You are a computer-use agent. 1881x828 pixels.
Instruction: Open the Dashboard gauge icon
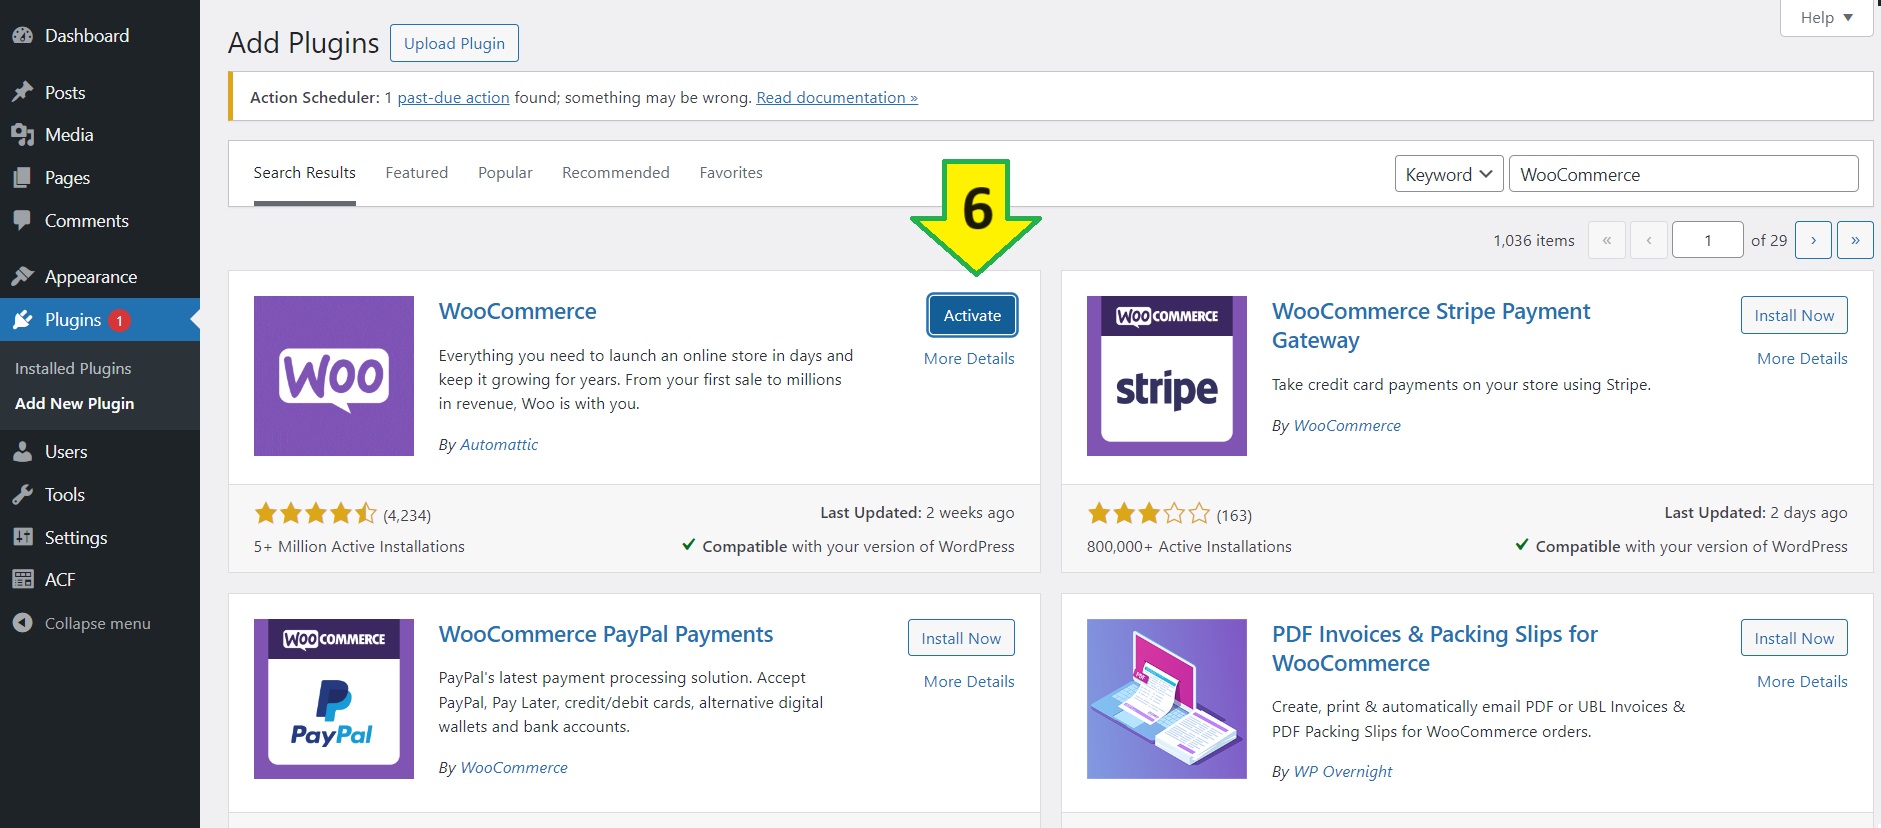pyautogui.click(x=22, y=36)
